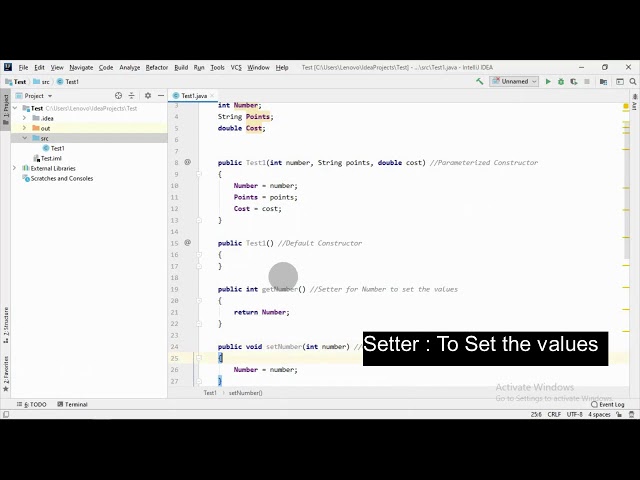Click the src breadcrumb in navigation bar

coord(42,82)
